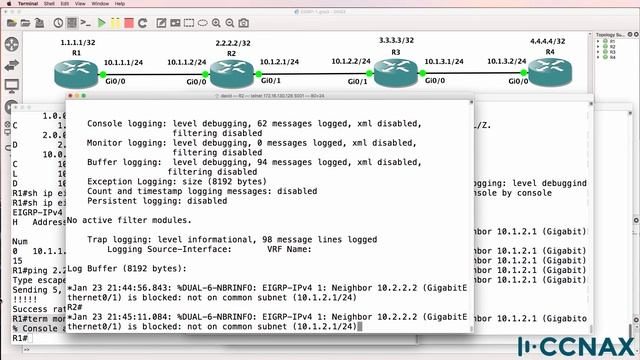The height and width of the screenshot is (360, 640).
Task: Click the 10.1.2.2/24 address label
Action: (351, 61)
